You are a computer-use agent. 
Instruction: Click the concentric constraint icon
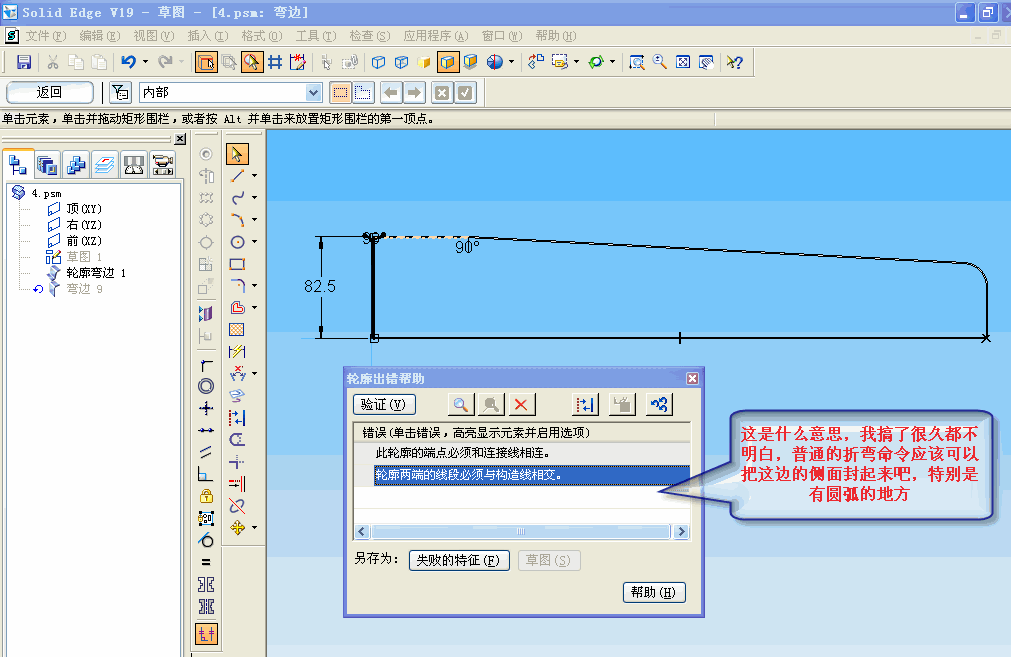point(206,386)
